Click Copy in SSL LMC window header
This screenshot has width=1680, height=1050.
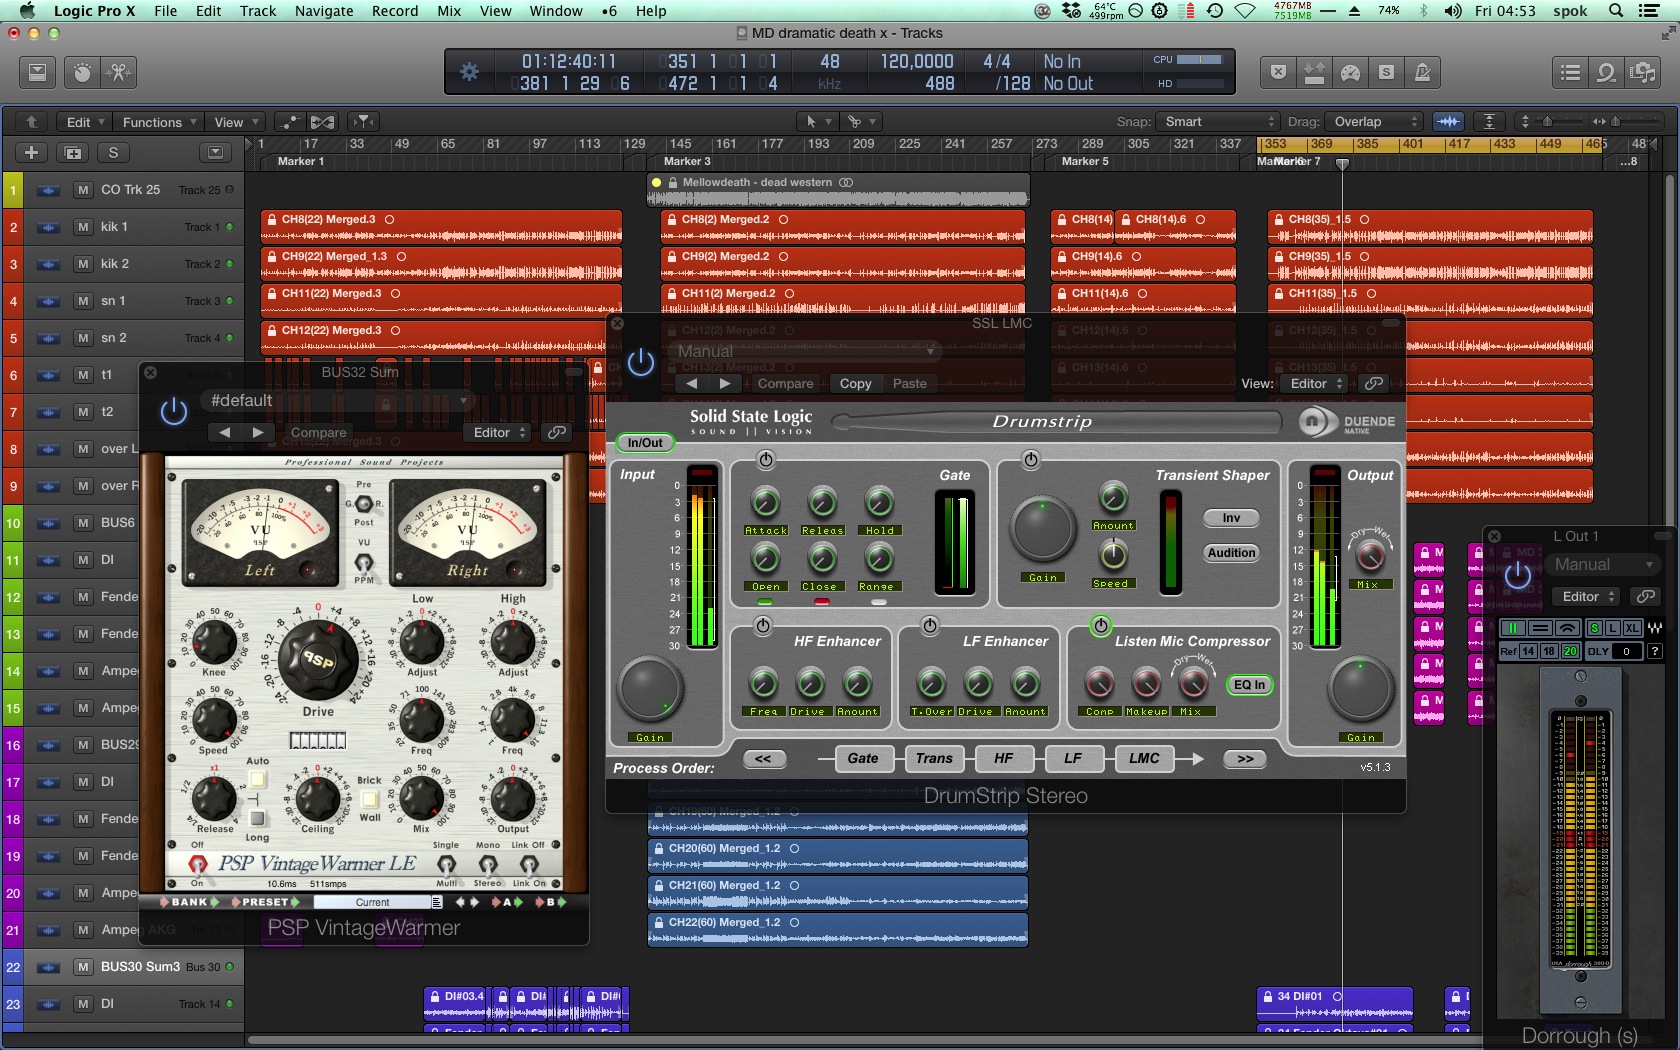click(x=855, y=383)
